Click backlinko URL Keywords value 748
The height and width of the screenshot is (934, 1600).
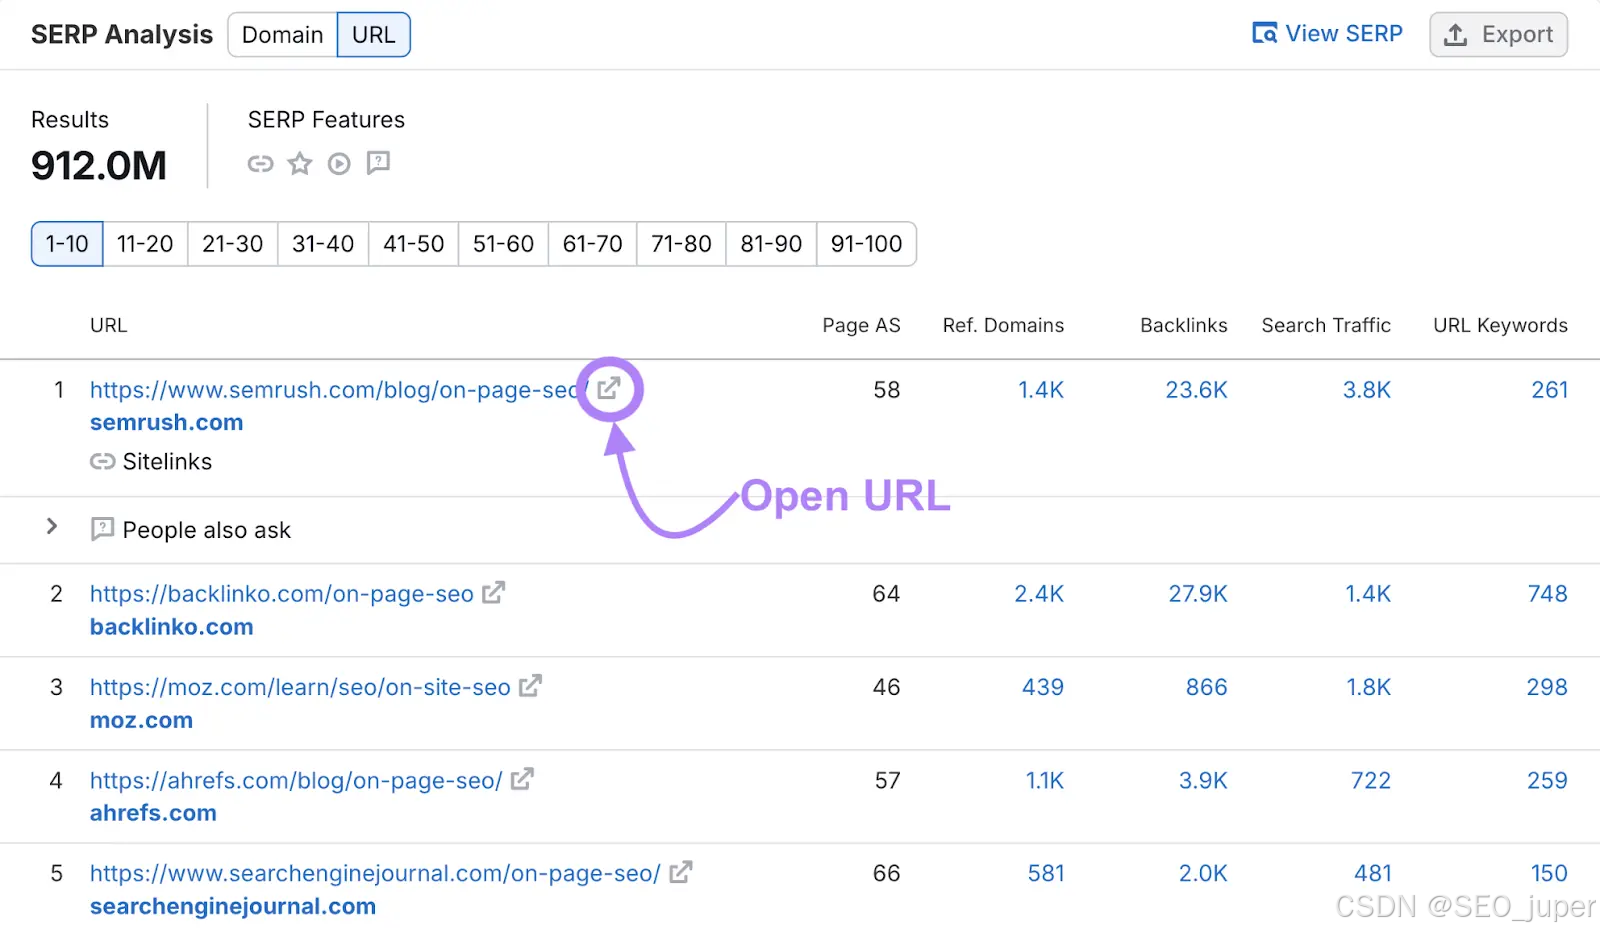(1548, 594)
